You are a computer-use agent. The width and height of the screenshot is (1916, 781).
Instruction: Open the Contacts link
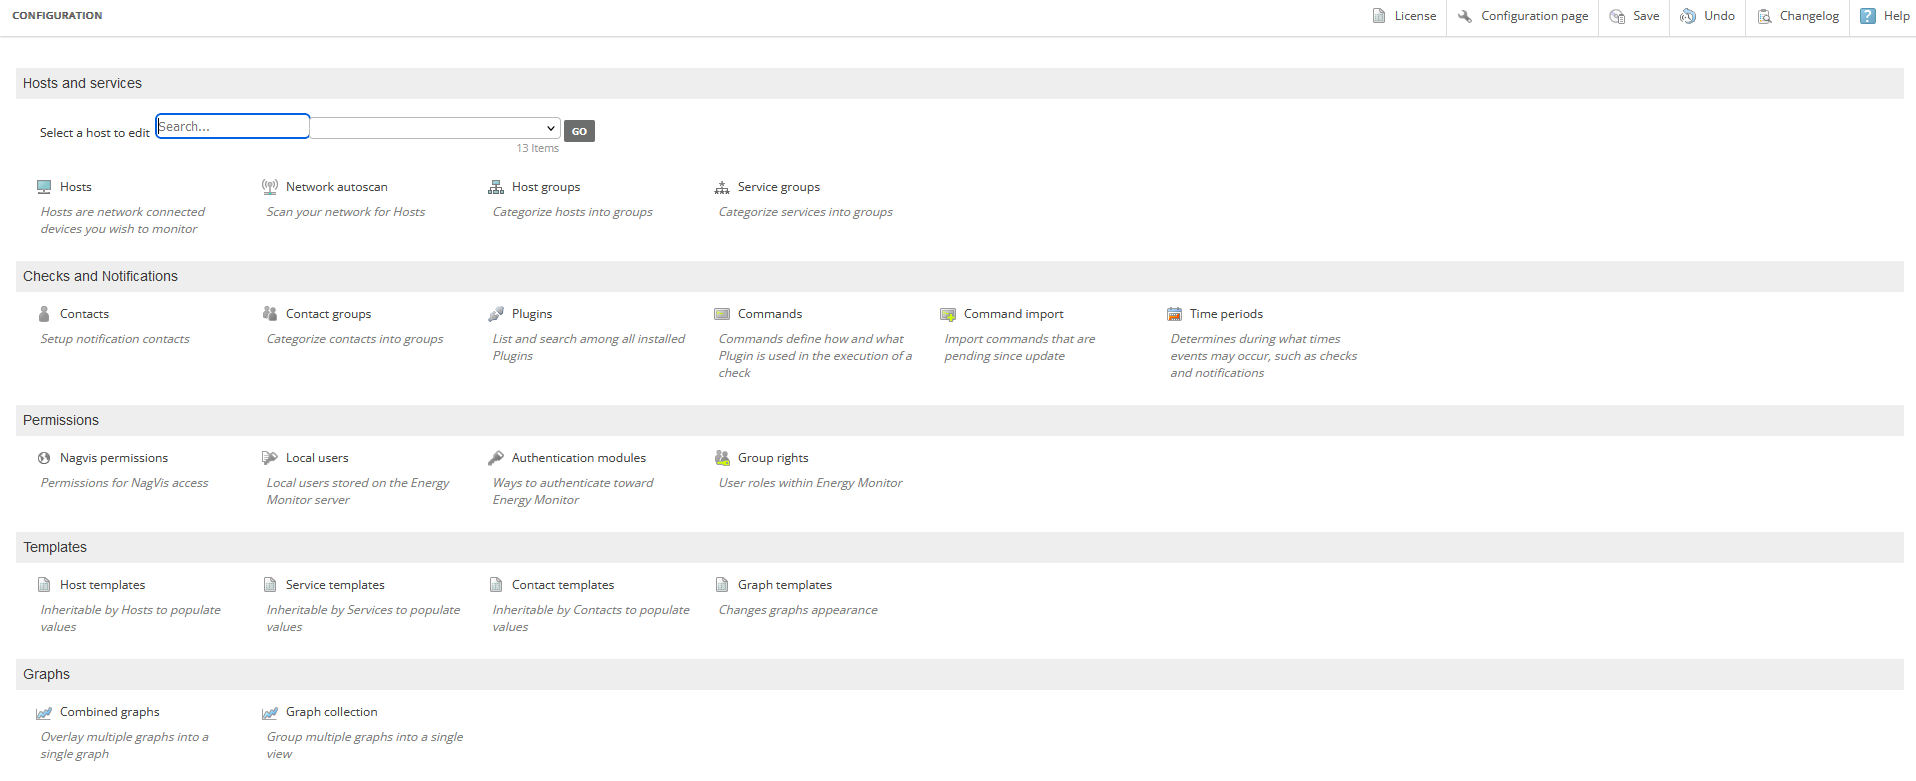[84, 314]
